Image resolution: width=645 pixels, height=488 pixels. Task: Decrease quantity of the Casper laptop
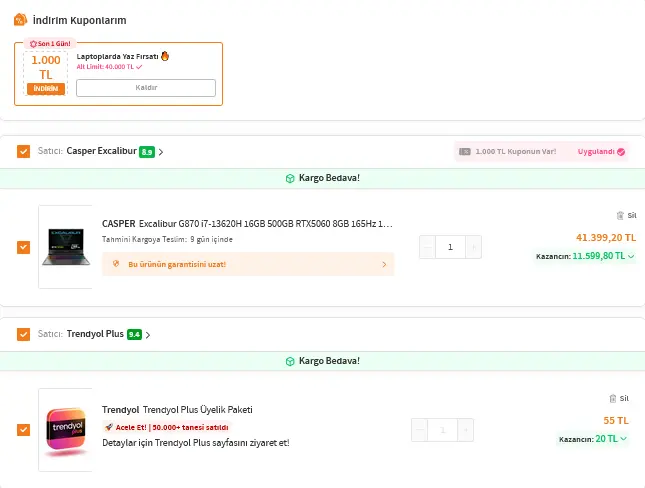coord(427,247)
